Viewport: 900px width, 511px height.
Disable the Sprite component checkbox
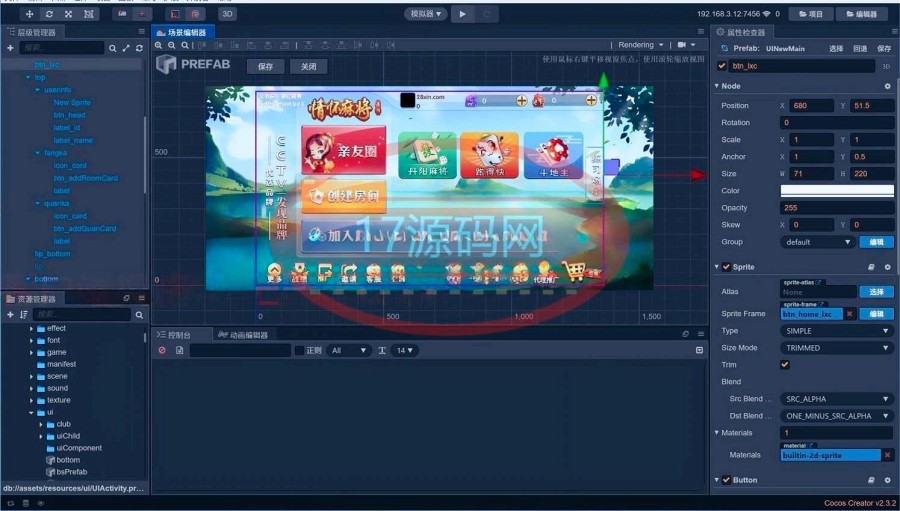[x=726, y=267]
